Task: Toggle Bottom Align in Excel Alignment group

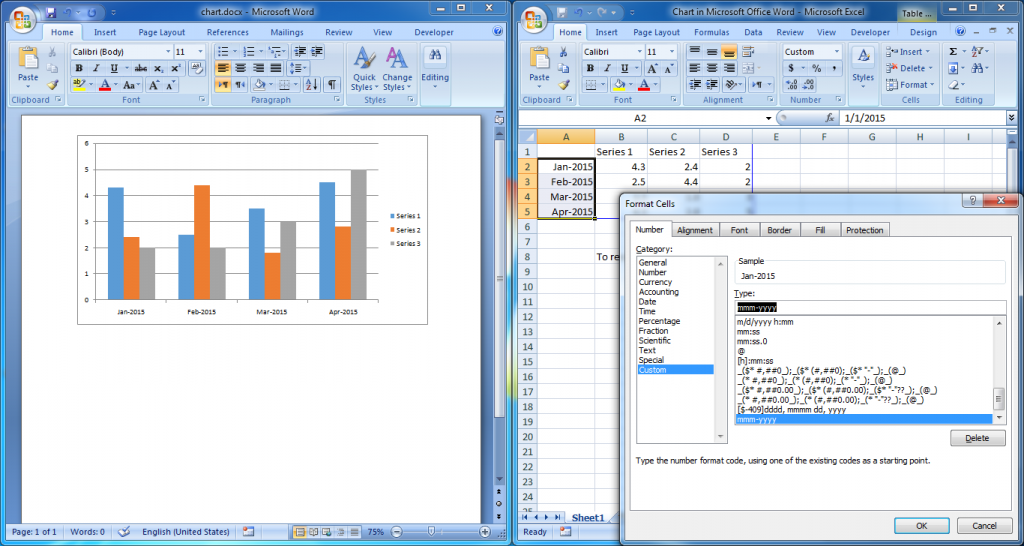Action: pyautogui.click(x=729, y=52)
